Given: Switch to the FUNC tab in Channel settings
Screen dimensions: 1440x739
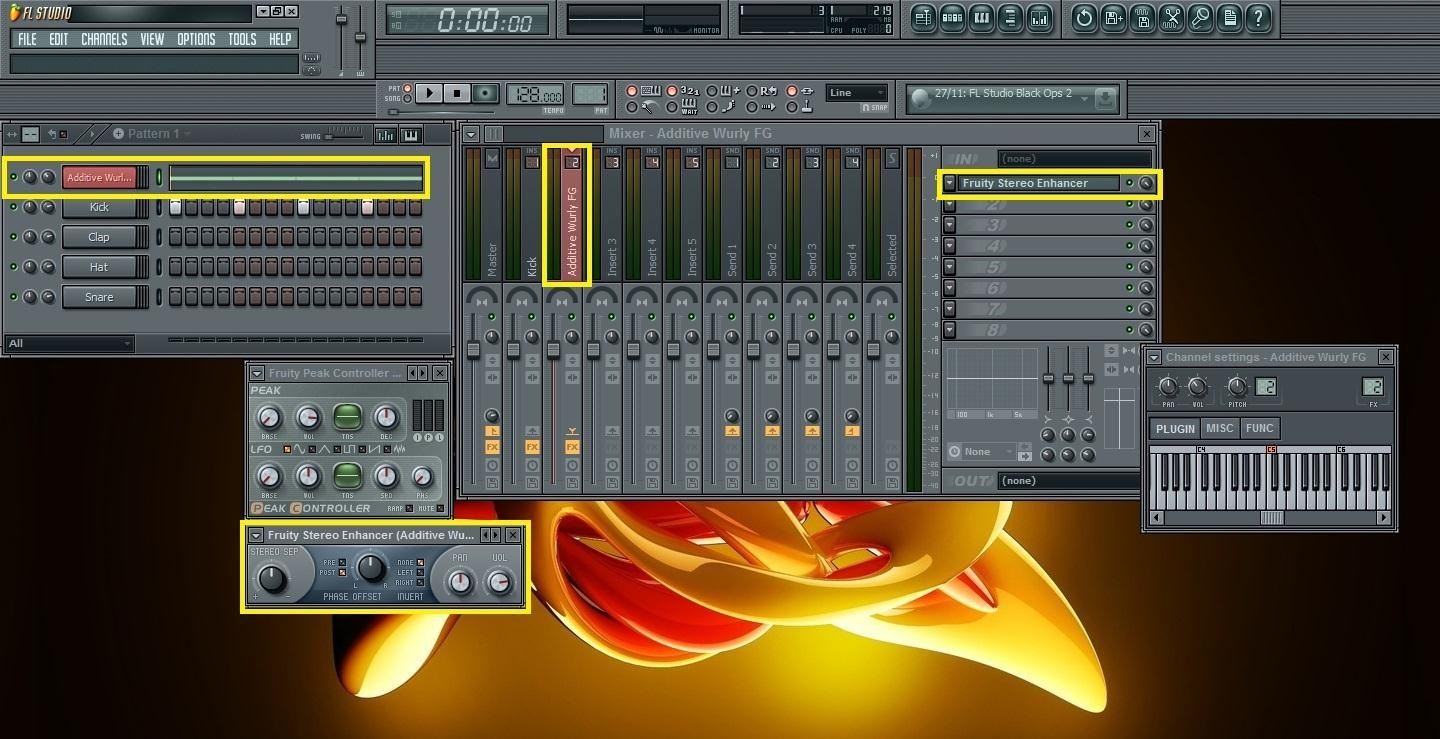Looking at the screenshot, I should click(1259, 428).
